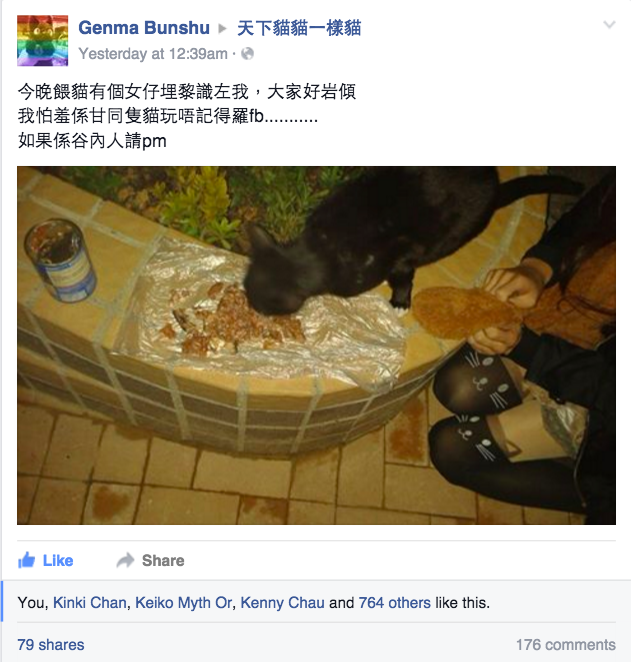Click the arrow between poster and group
The height and width of the screenshot is (662, 631).
(x=222, y=29)
